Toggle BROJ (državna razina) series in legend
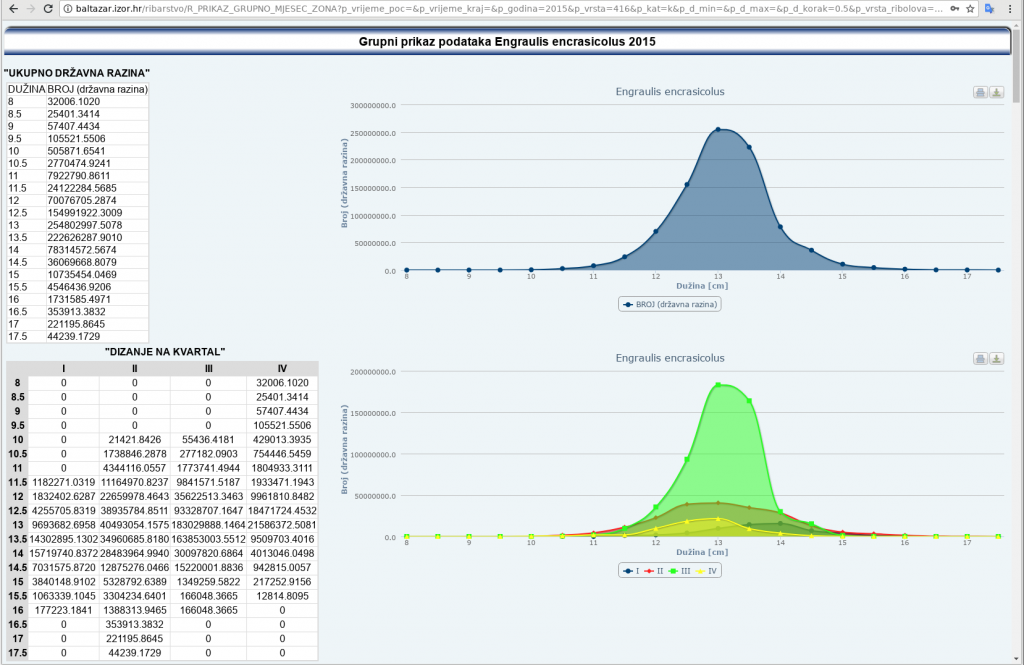 [670, 304]
